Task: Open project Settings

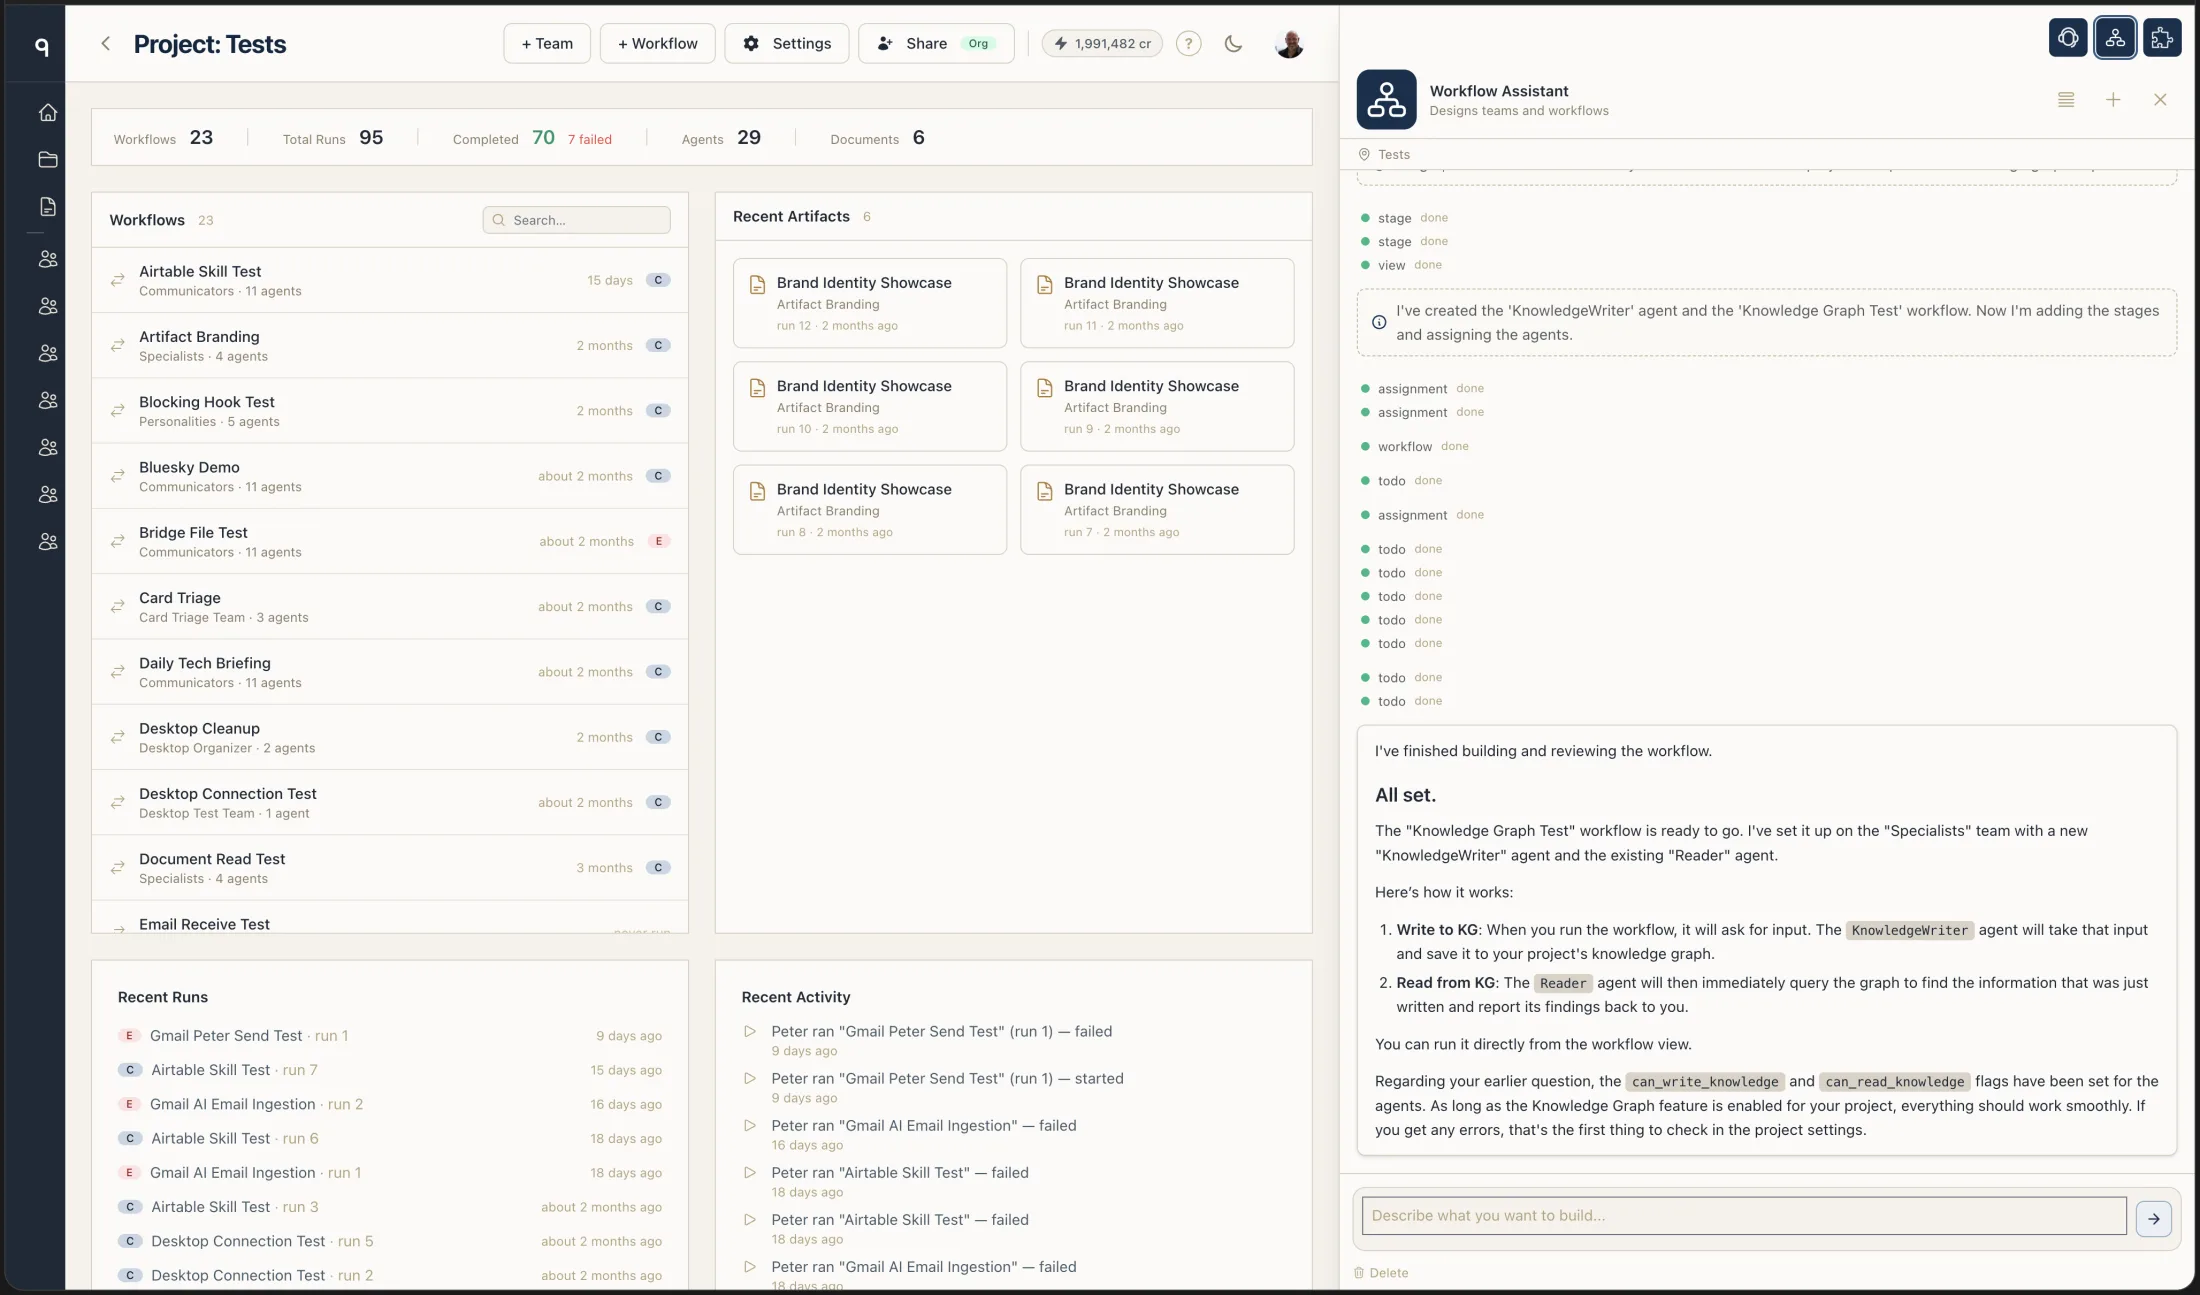Action: (x=787, y=43)
